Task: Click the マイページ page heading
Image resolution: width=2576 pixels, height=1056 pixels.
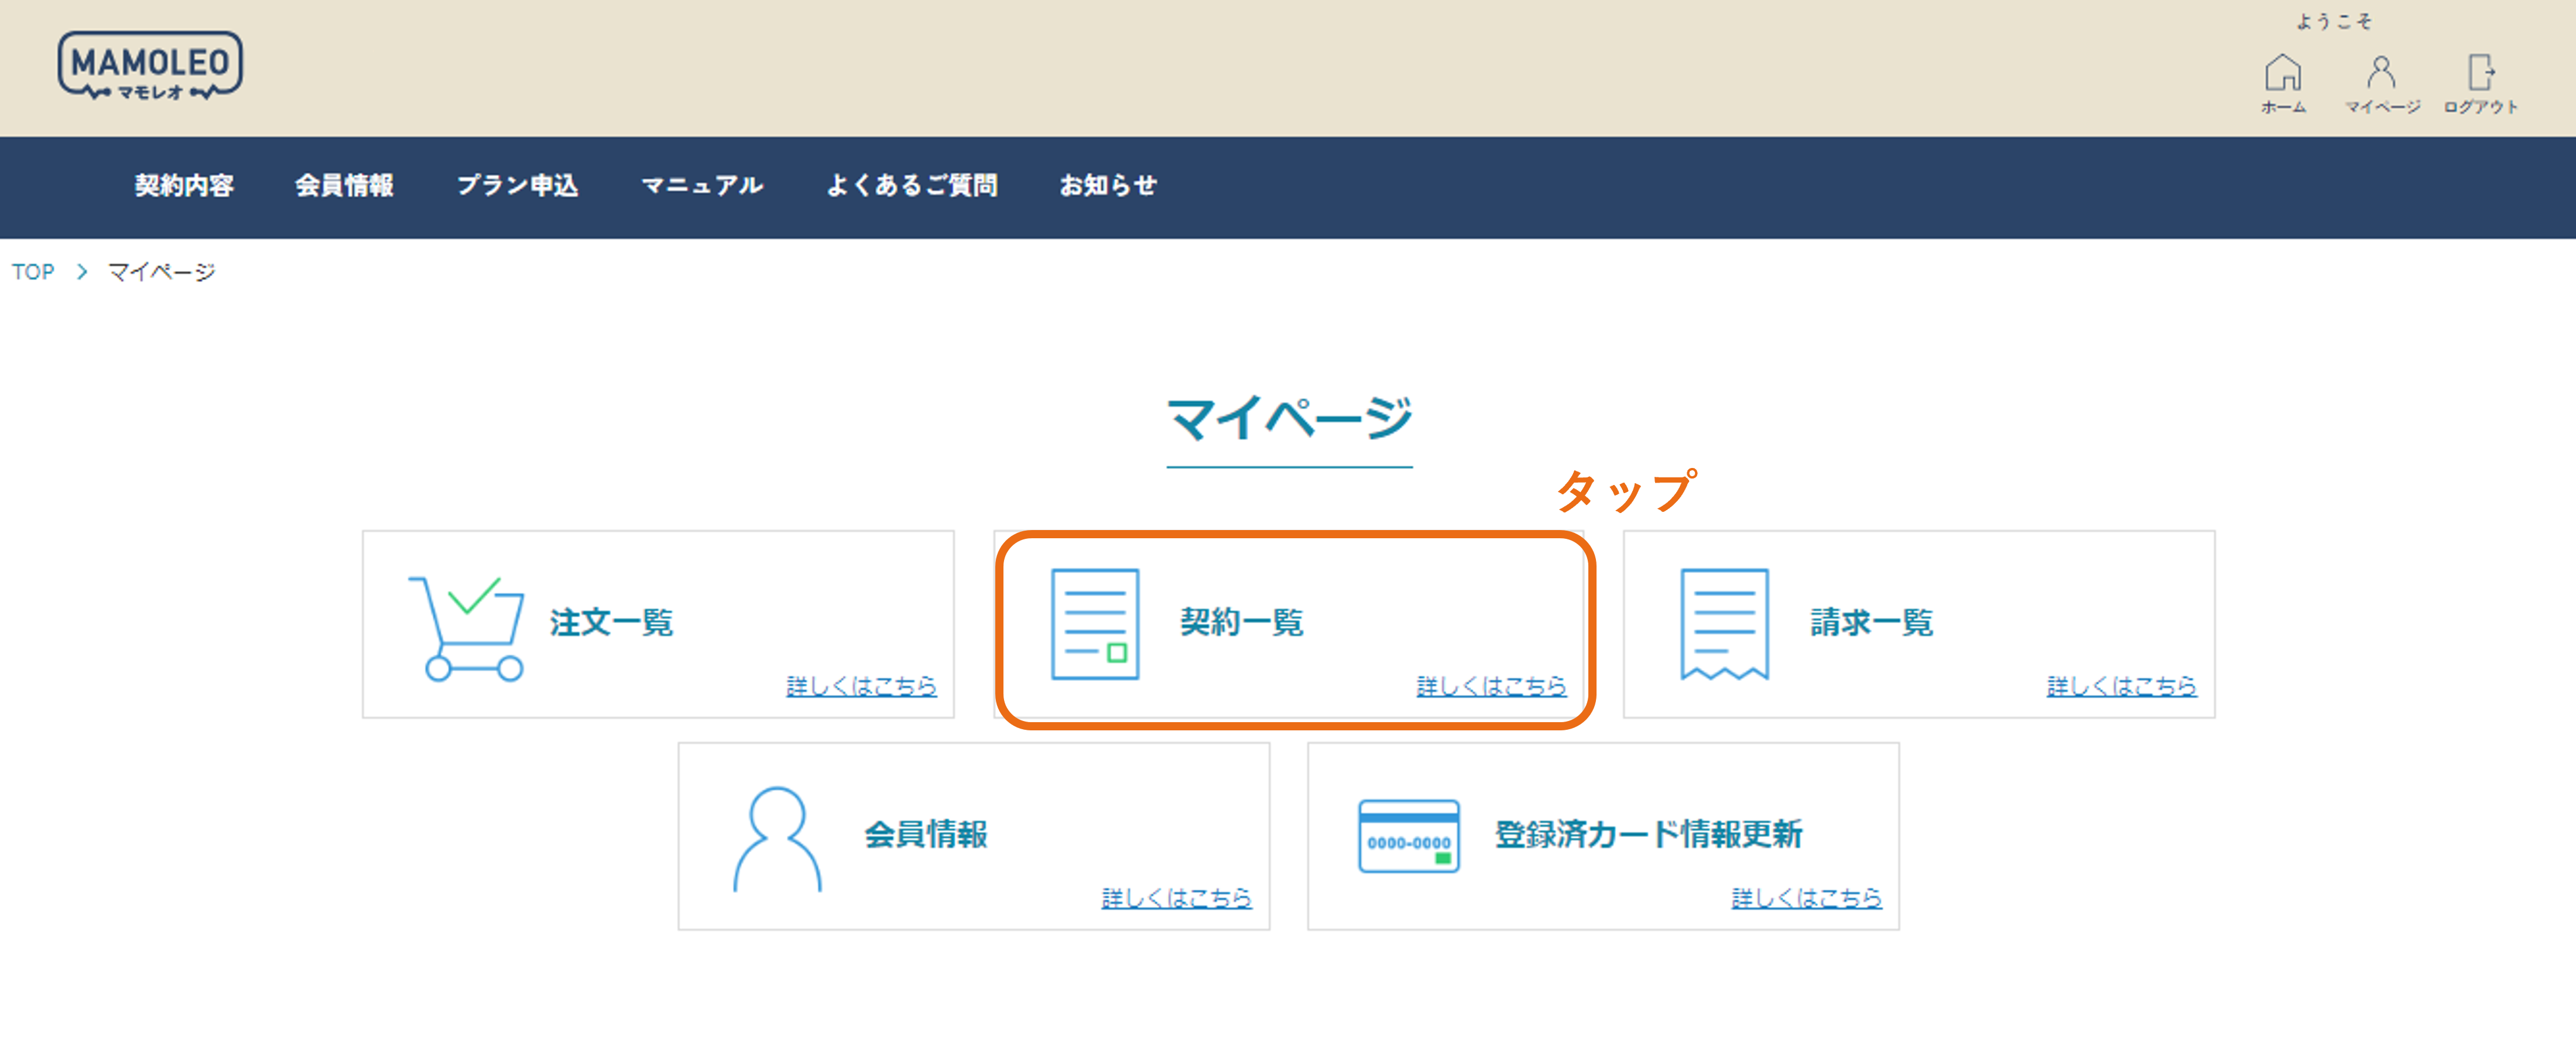Action: coord(1289,419)
